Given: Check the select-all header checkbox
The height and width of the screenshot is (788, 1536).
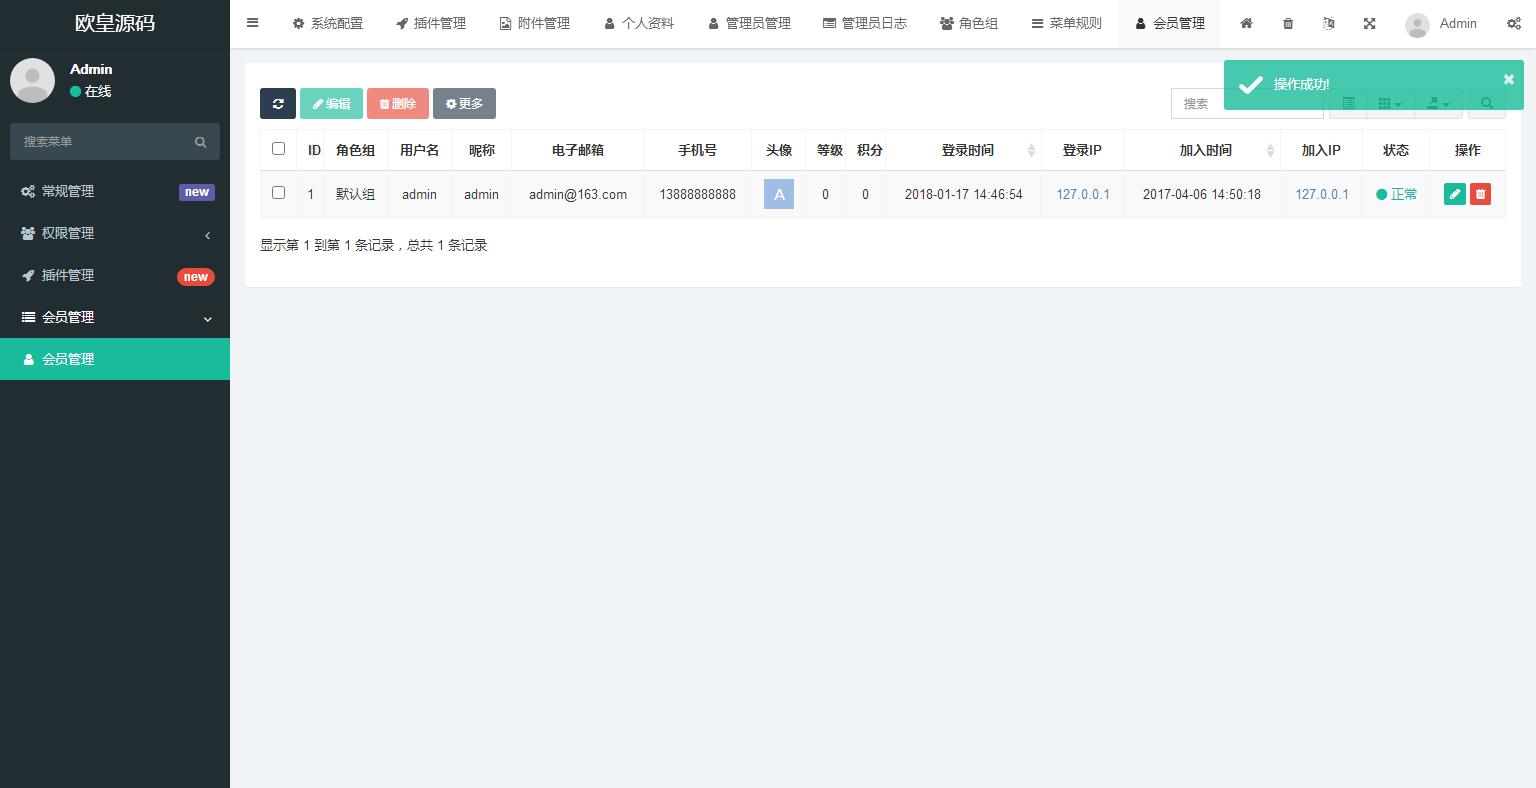Looking at the screenshot, I should pyautogui.click(x=278, y=149).
